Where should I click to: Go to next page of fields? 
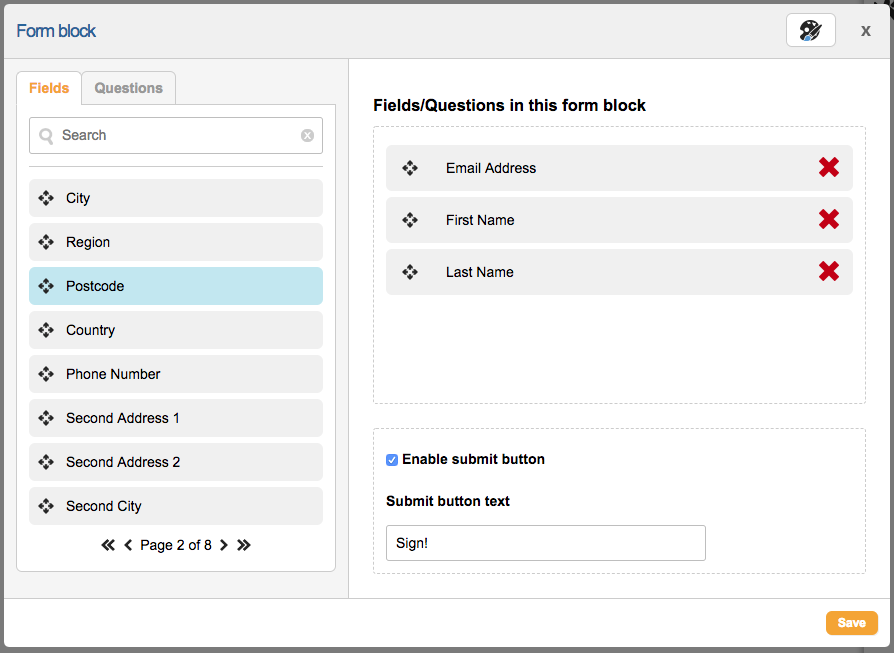tap(223, 545)
